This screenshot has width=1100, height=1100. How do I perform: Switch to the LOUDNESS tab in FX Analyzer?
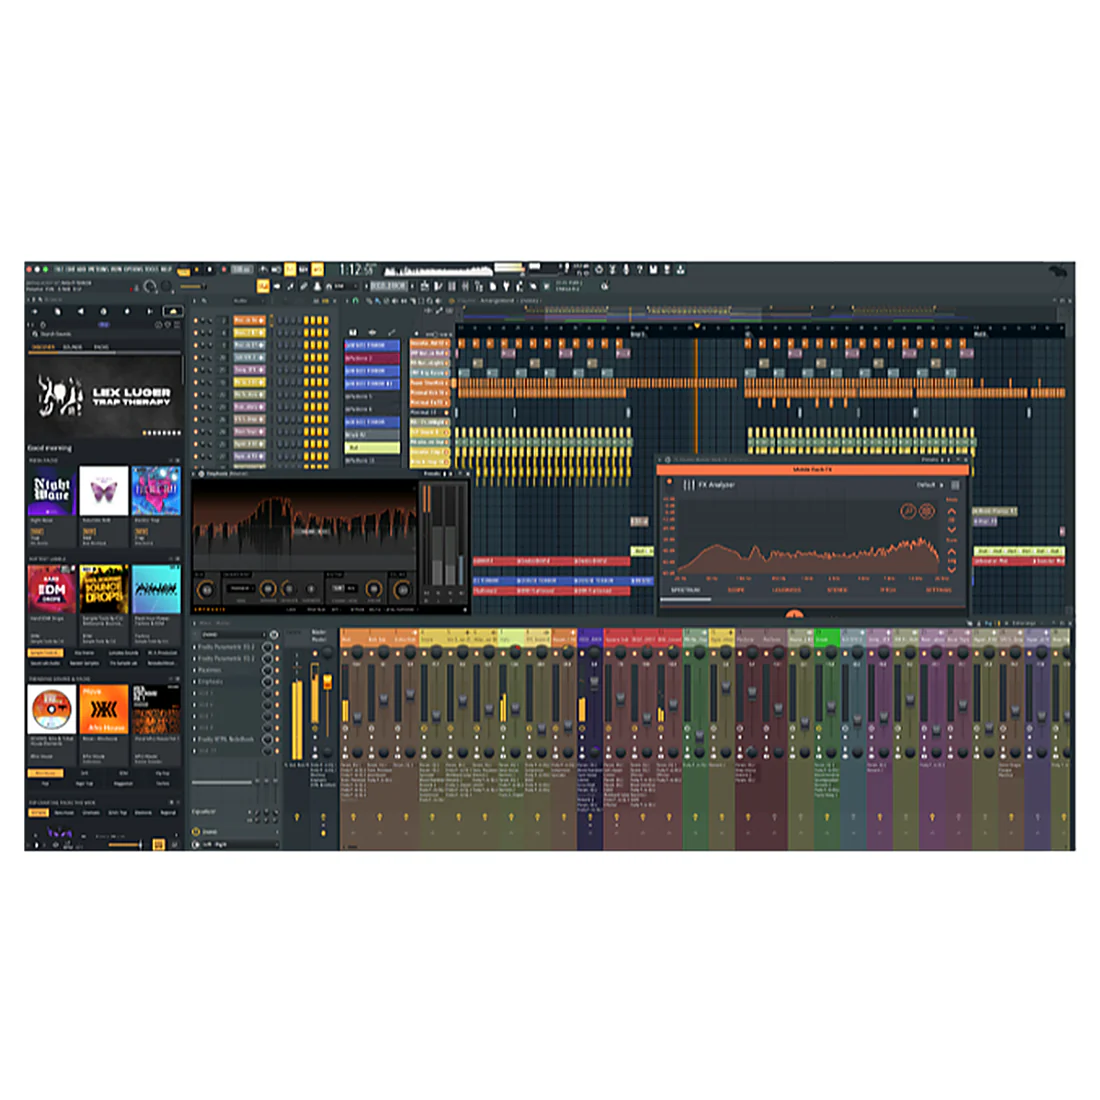pos(786,590)
